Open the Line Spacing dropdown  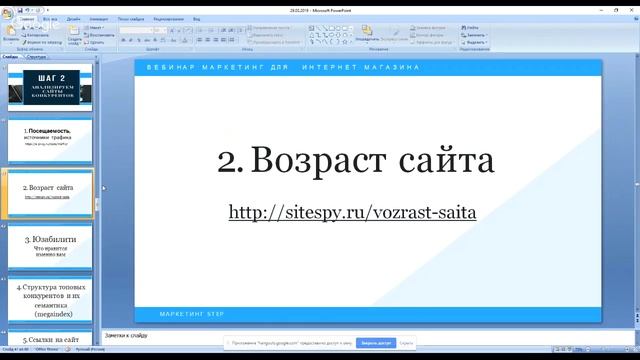(x=241, y=30)
